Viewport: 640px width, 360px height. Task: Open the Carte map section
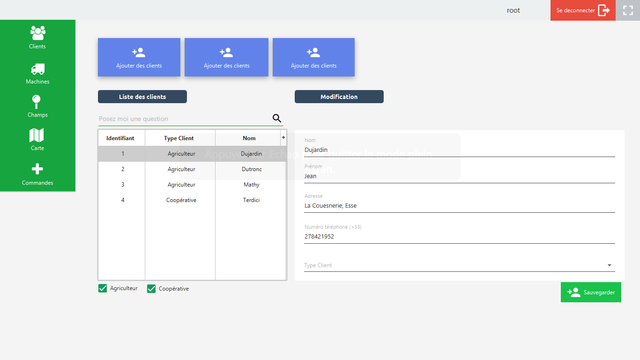coord(37,139)
